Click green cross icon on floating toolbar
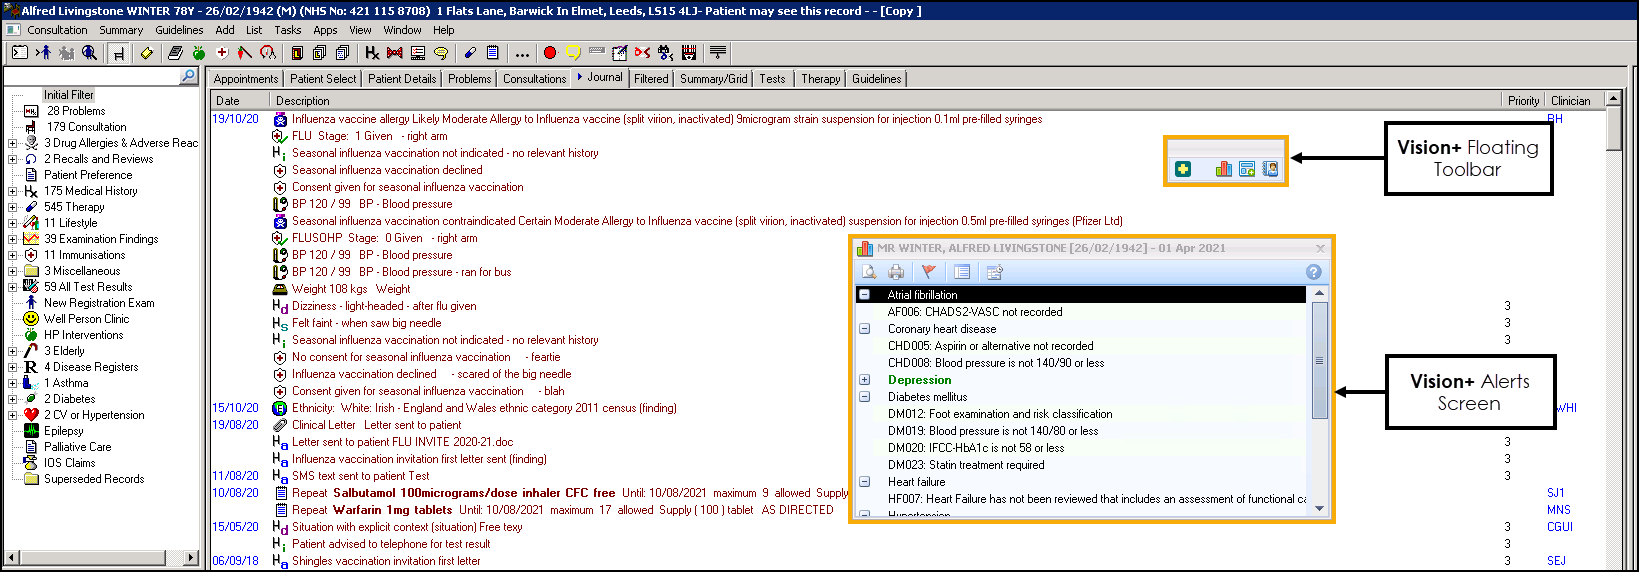Screen dimensions: 1639x572 click(x=1183, y=169)
